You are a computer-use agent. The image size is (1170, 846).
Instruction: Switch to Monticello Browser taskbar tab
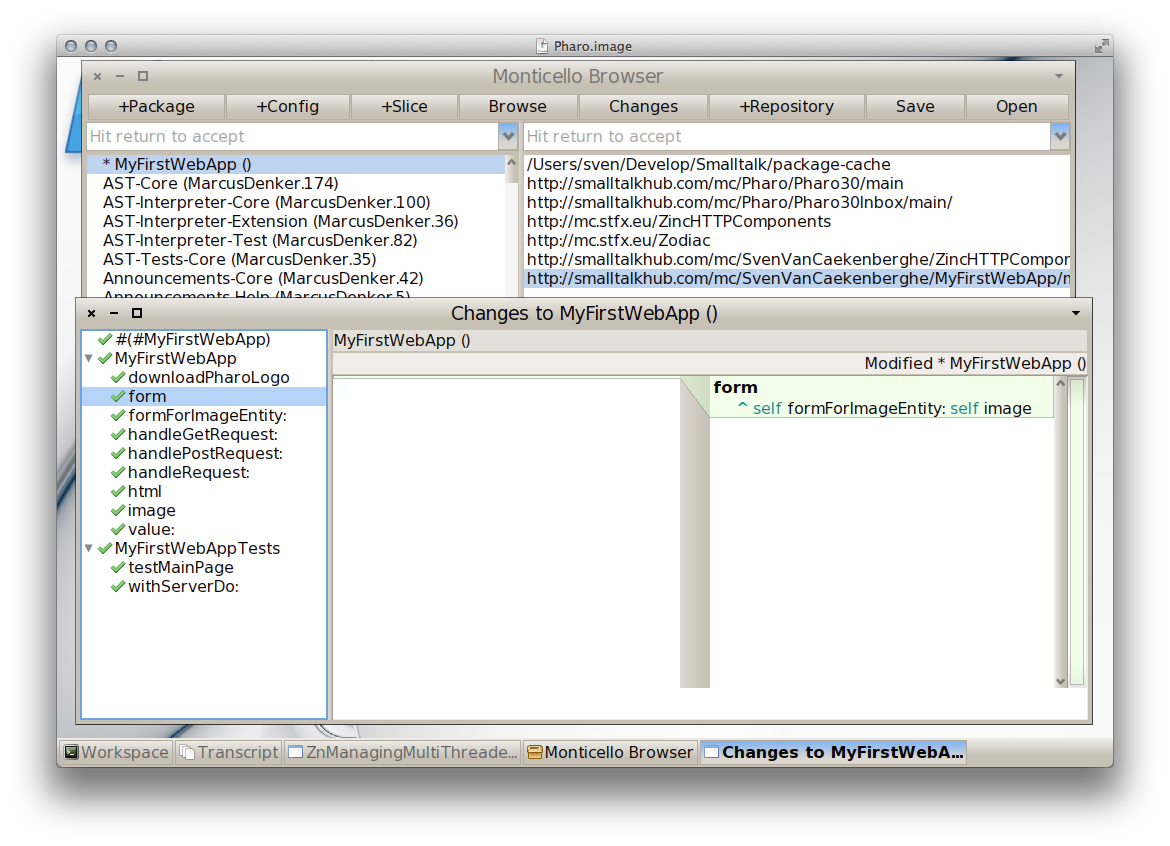[x=610, y=752]
